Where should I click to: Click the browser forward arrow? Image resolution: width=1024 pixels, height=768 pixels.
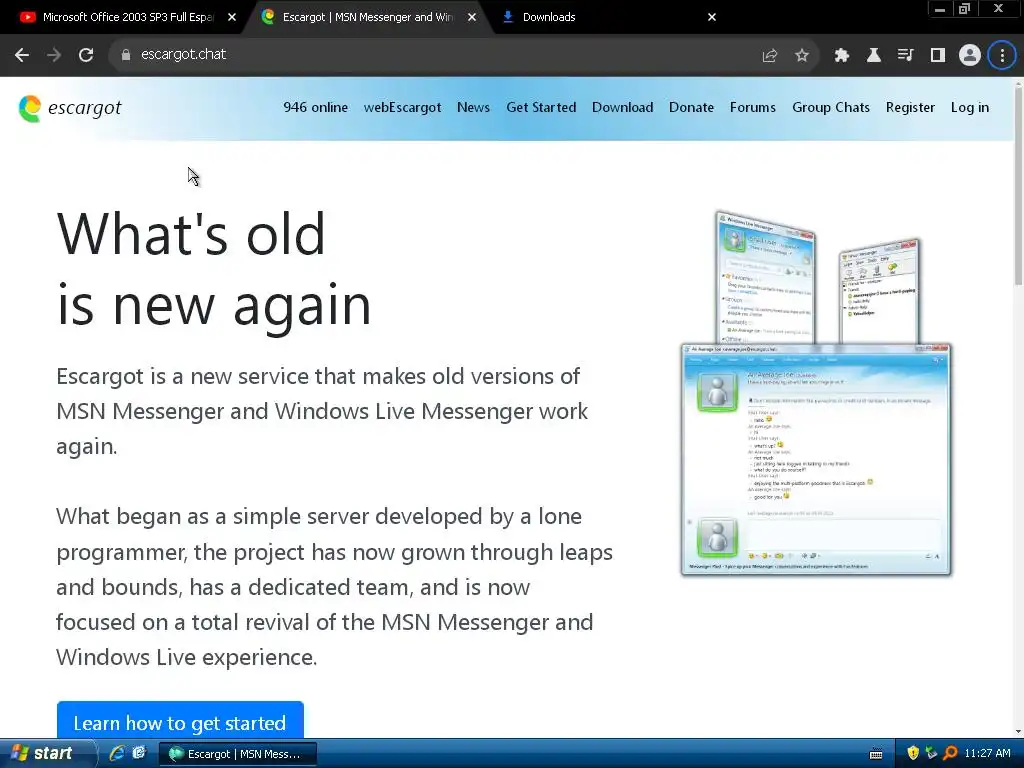point(54,55)
